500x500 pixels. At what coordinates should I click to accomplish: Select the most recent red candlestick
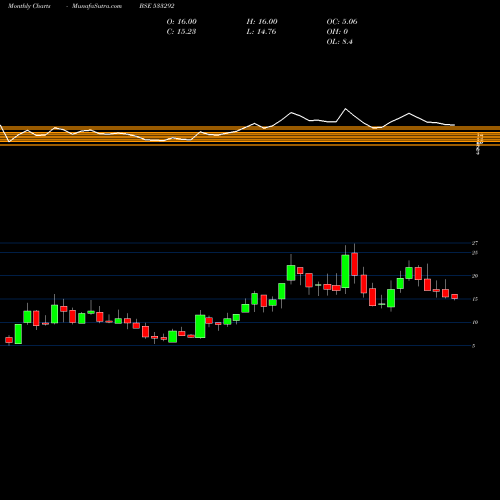455,296
